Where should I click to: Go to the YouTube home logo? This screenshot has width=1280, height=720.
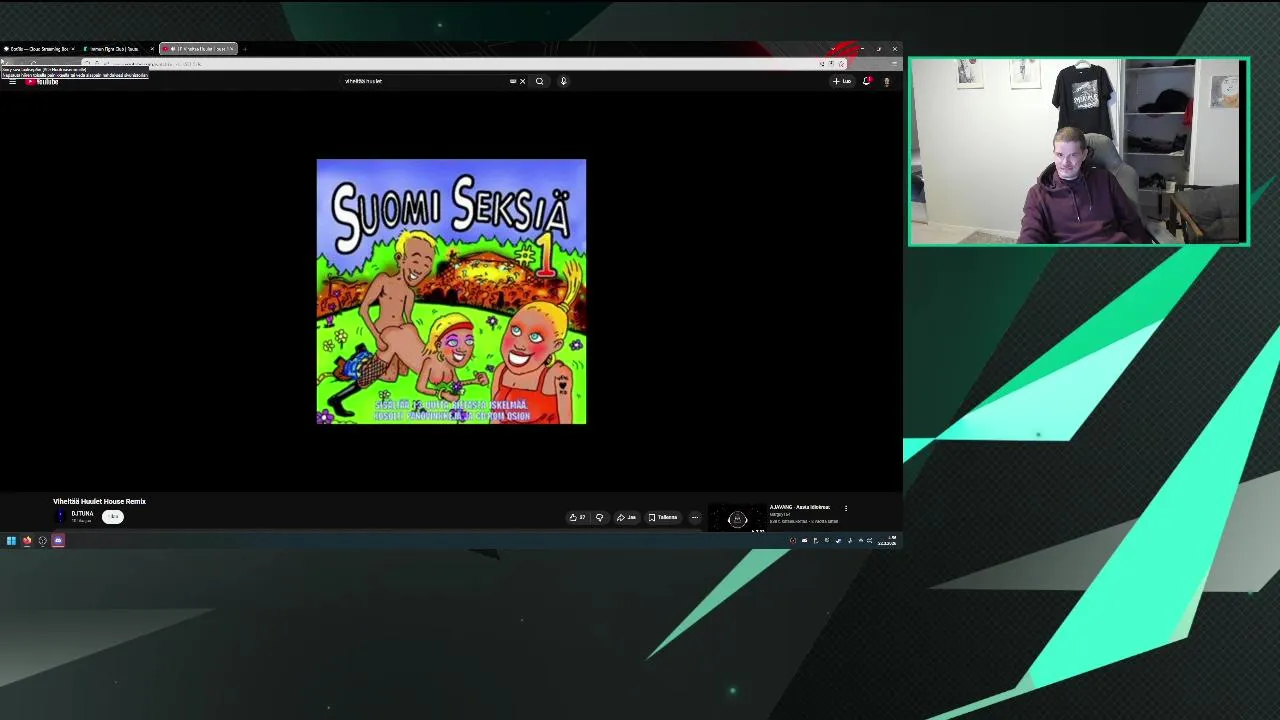click(43, 81)
